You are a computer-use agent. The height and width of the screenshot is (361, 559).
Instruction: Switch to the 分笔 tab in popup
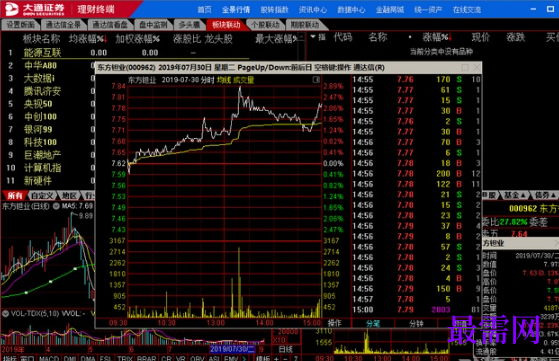(x=373, y=323)
